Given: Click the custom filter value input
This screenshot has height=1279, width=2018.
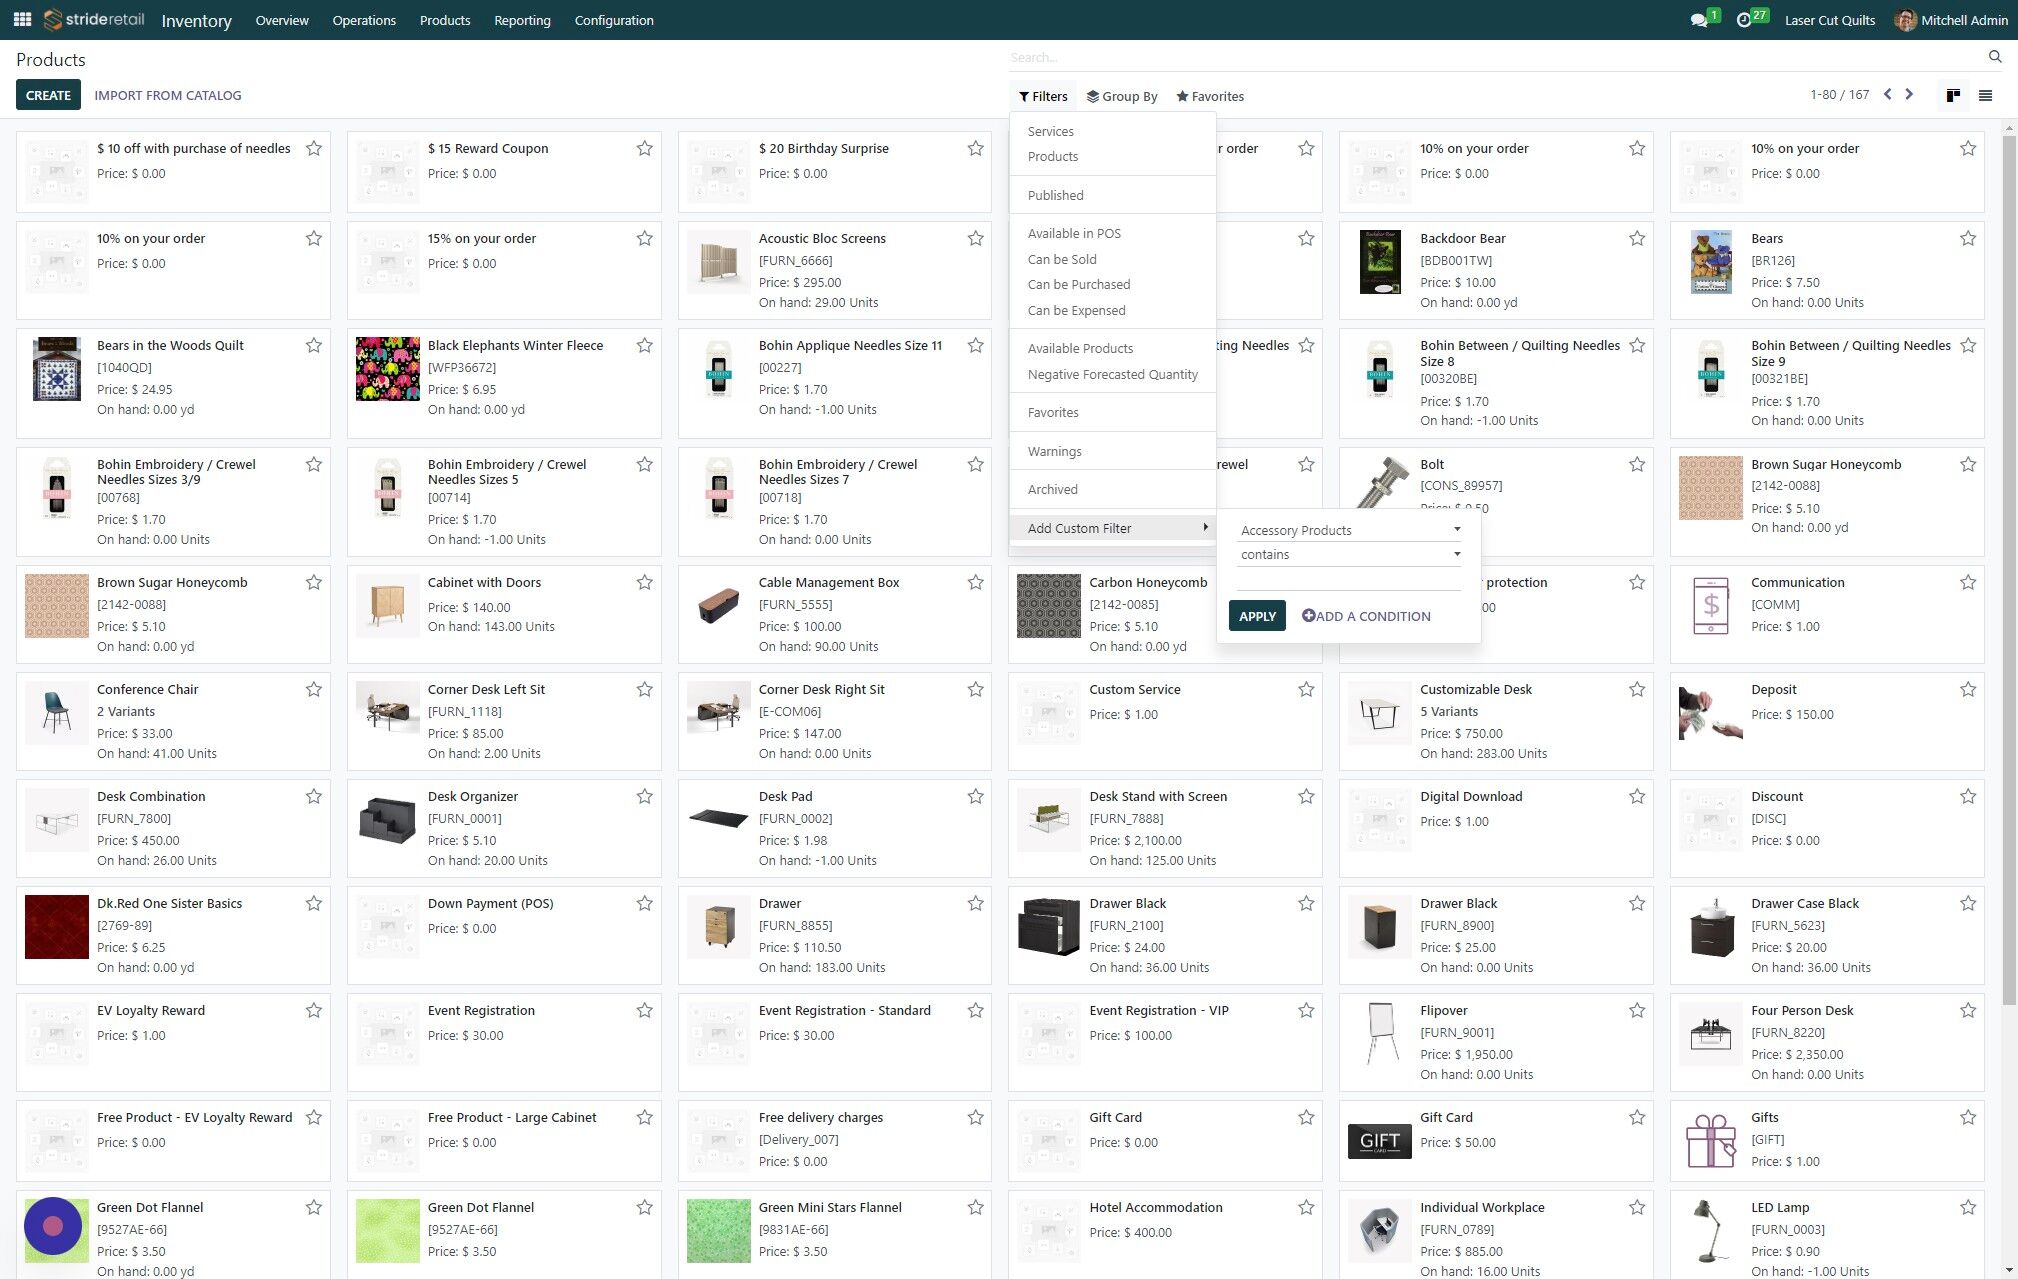Looking at the screenshot, I should click(1349, 579).
